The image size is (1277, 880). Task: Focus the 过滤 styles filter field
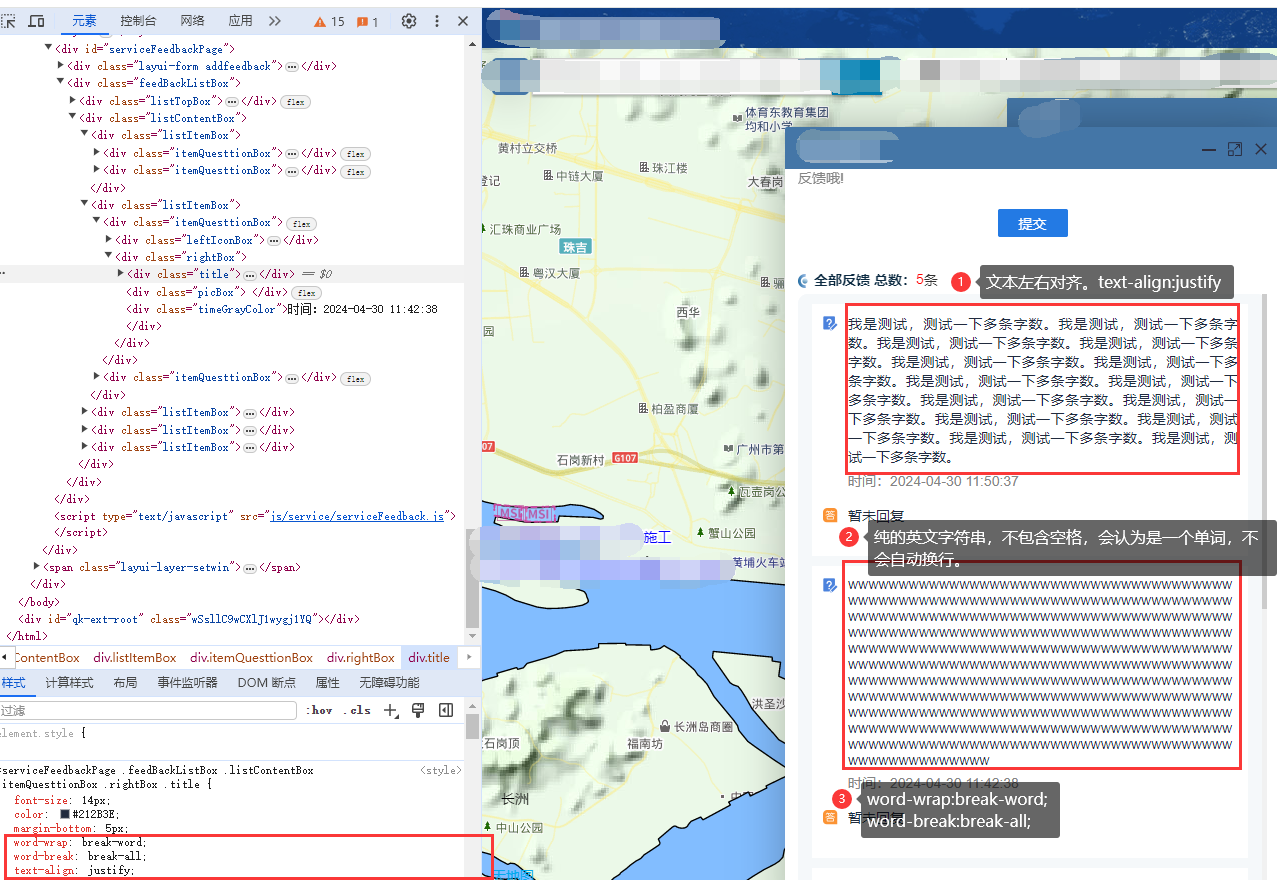(150, 710)
